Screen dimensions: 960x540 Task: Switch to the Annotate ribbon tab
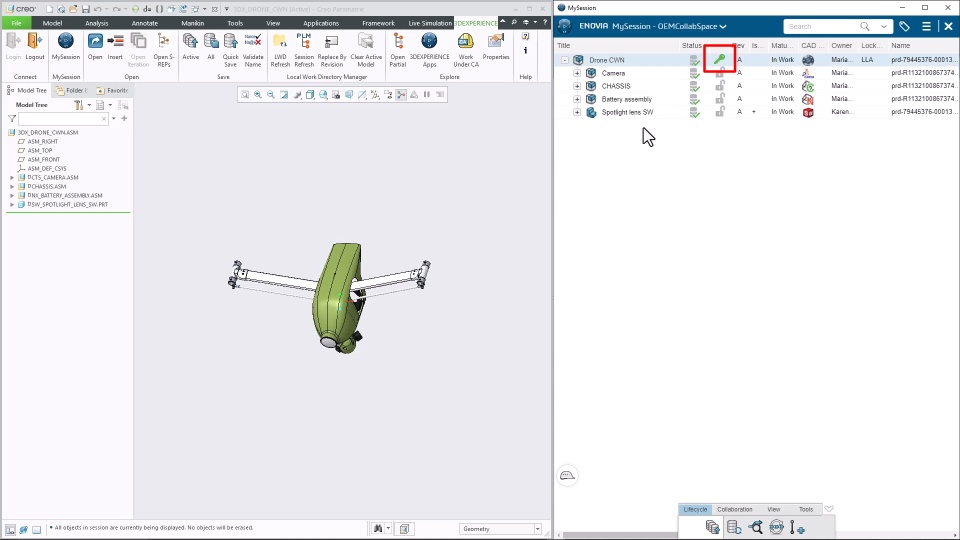click(144, 23)
